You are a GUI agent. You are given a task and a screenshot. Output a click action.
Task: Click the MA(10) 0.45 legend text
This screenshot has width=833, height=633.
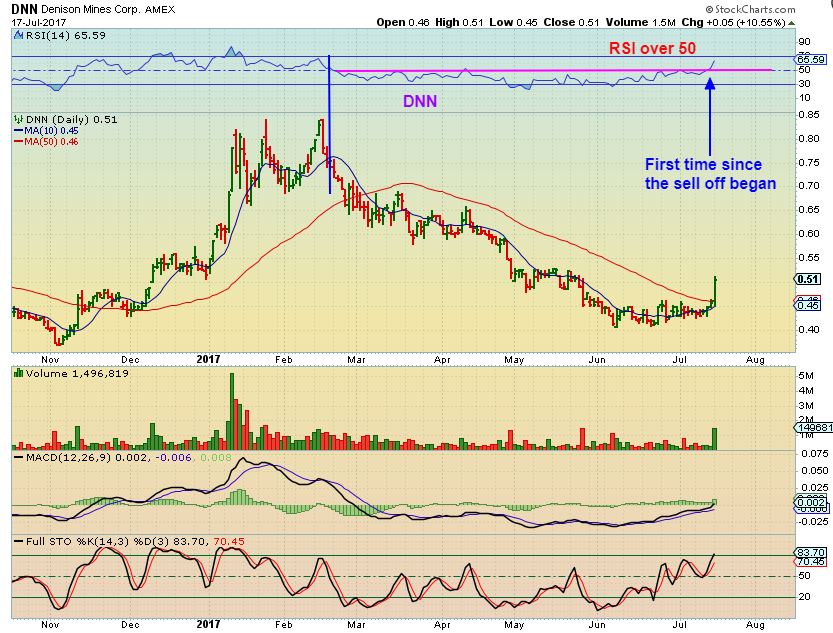(51, 131)
